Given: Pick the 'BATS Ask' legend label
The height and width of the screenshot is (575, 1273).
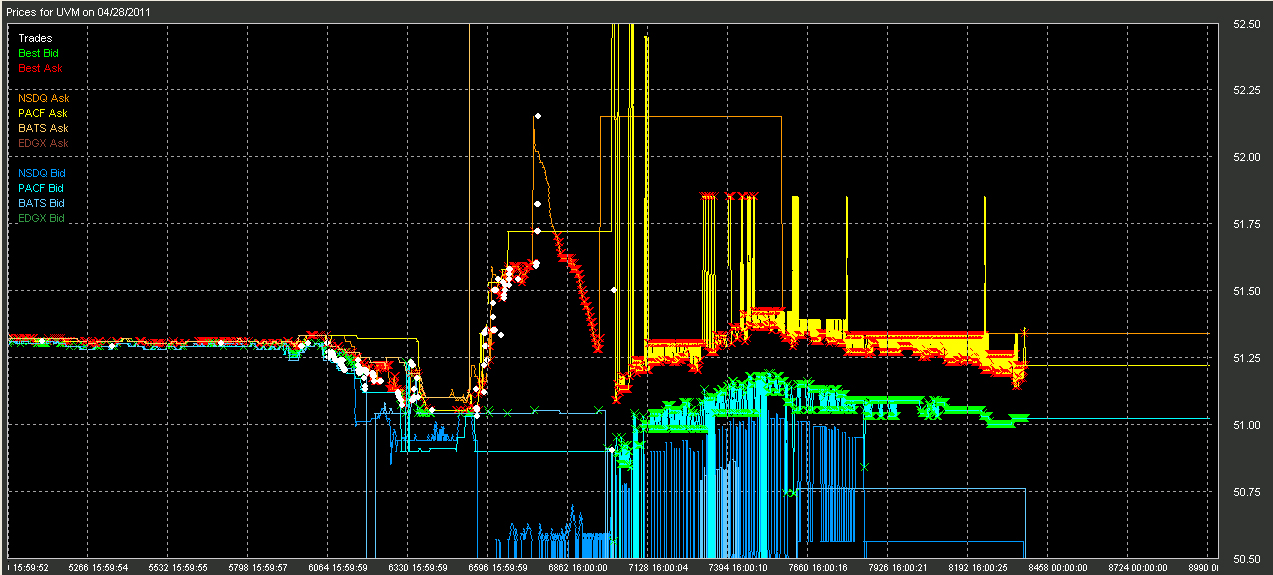Looking at the screenshot, I should (x=43, y=128).
